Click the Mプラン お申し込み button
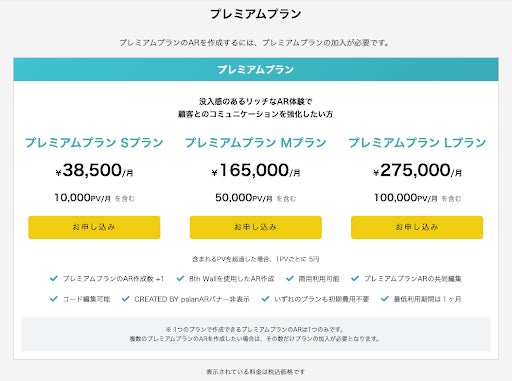Image resolution: width=512 pixels, height=381 pixels. coord(256,227)
